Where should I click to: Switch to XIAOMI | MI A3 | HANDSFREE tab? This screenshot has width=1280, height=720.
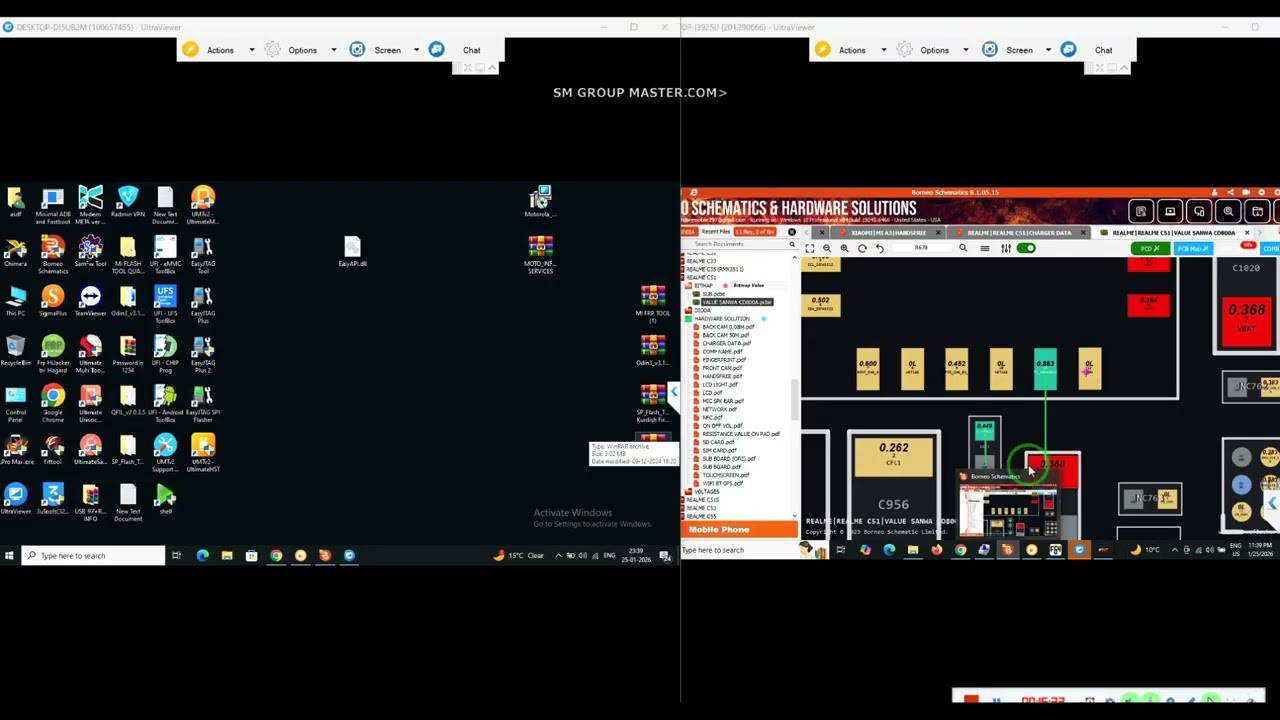889,233
